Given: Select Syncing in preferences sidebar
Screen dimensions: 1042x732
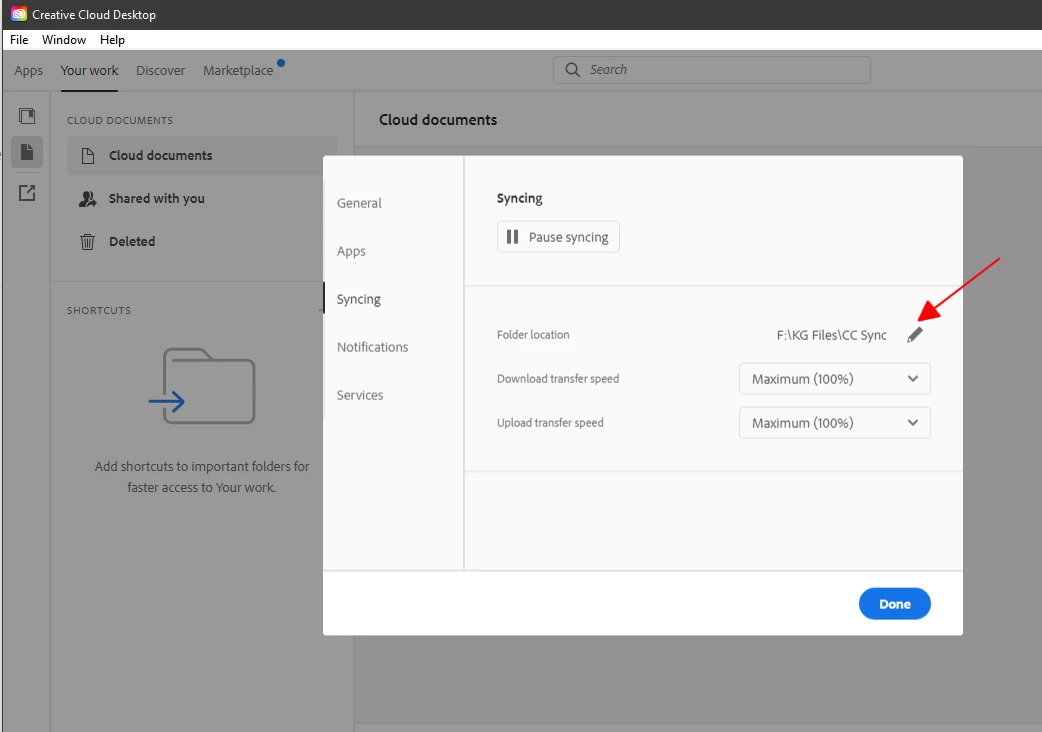Looking at the screenshot, I should pyautogui.click(x=359, y=299).
